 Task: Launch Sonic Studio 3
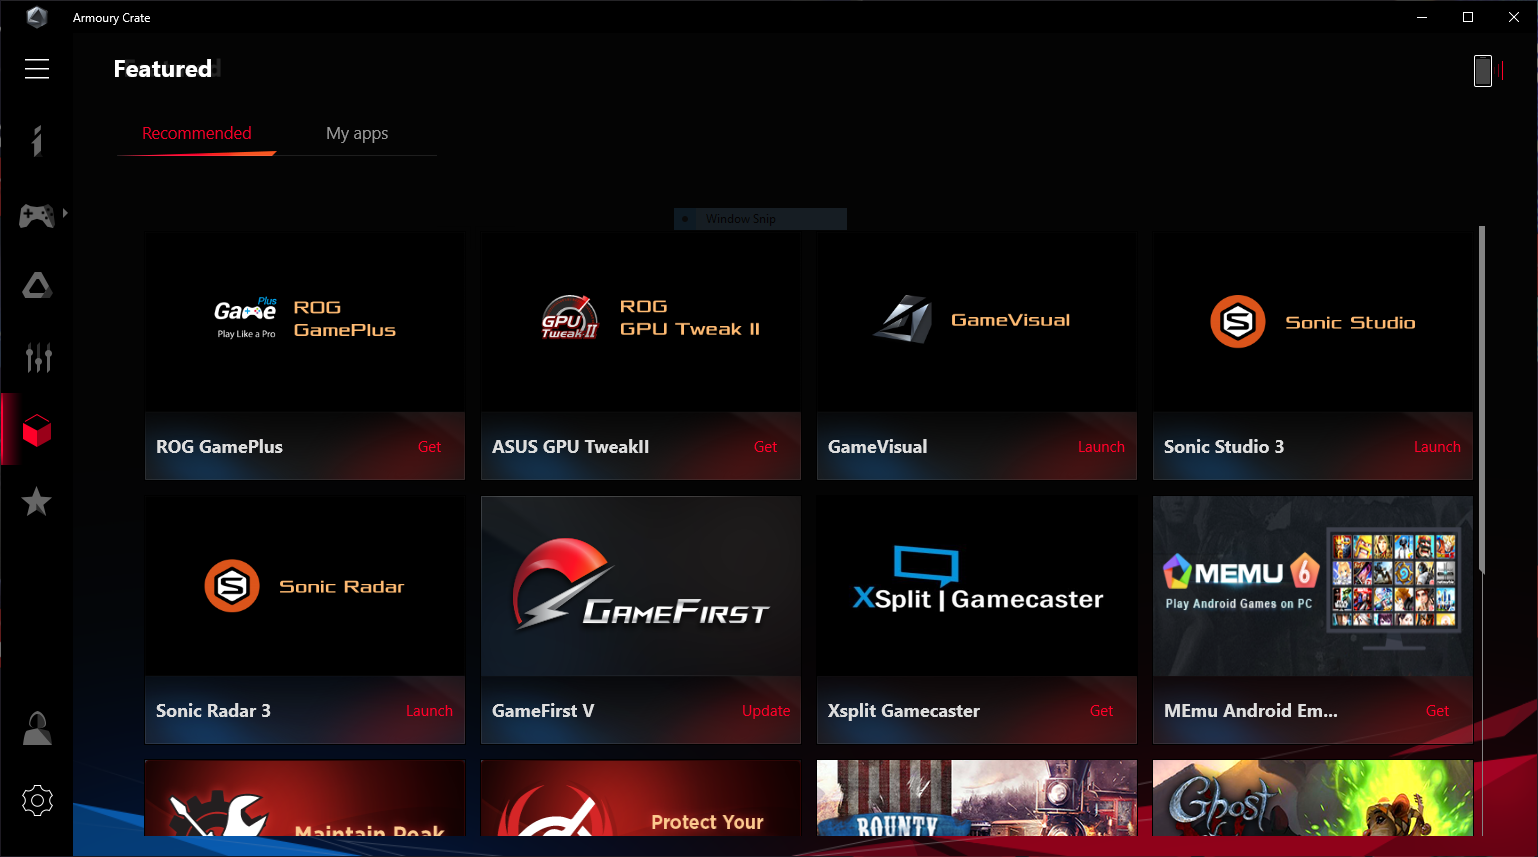pyautogui.click(x=1437, y=447)
